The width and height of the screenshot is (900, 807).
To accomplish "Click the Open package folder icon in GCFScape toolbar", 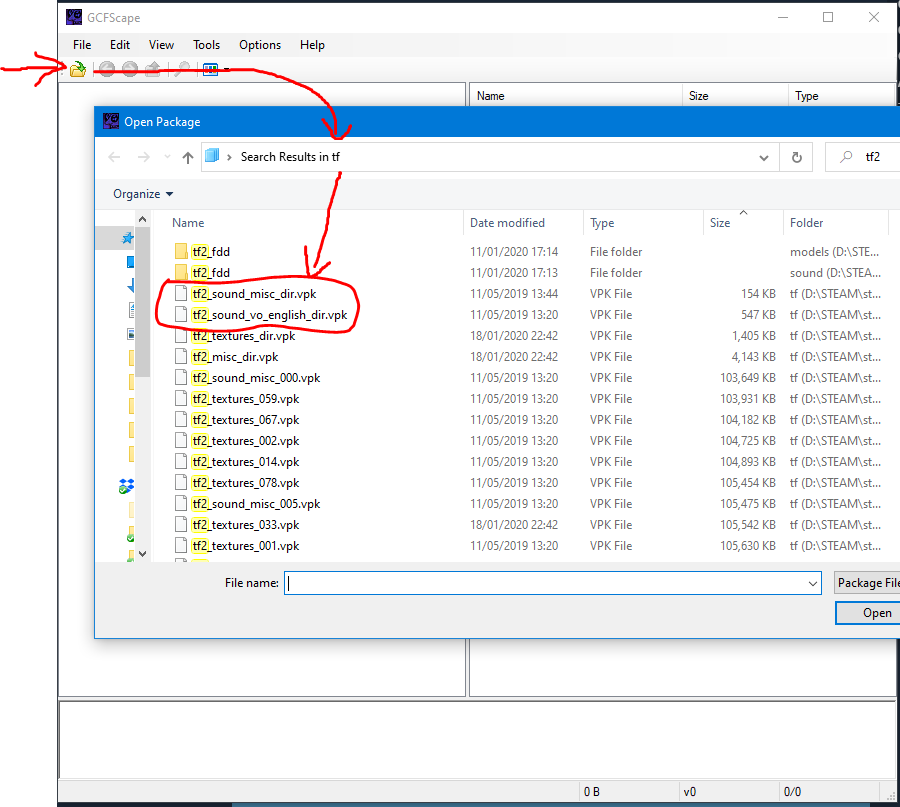I will pyautogui.click(x=77, y=69).
